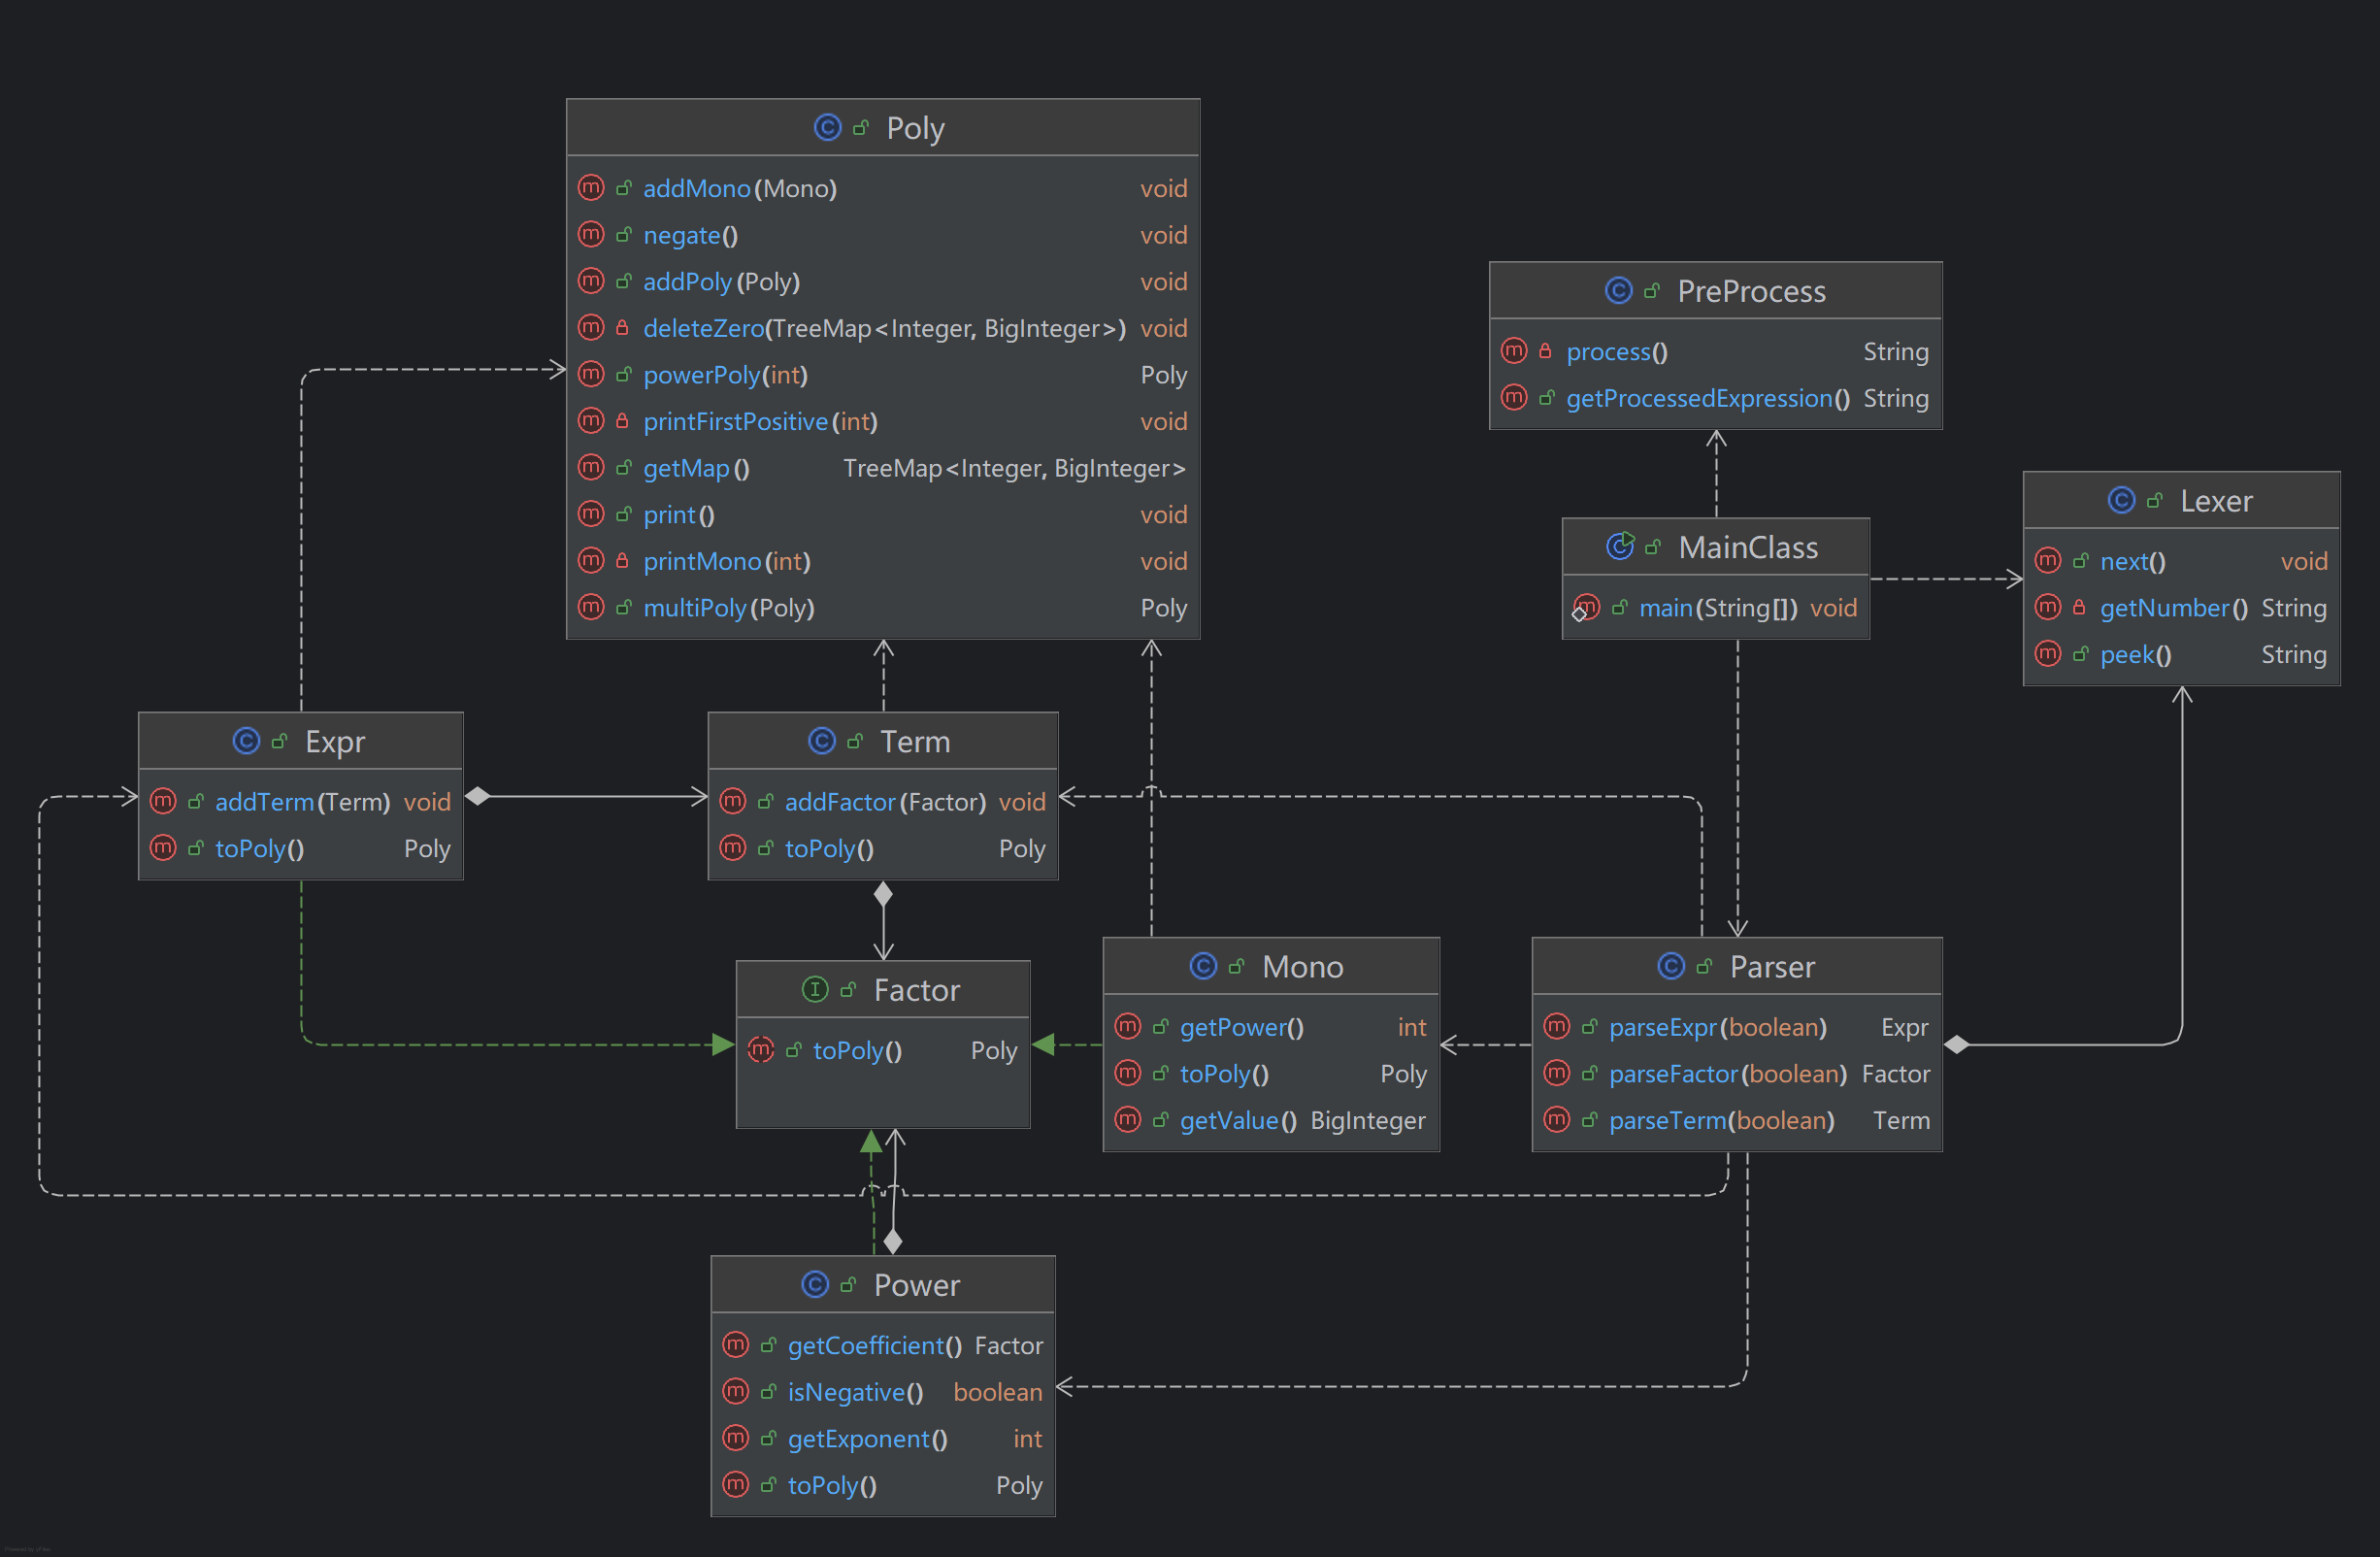Image resolution: width=2380 pixels, height=1557 pixels.
Task: Click the class icon beside Lexer title
Action: tap(2121, 500)
